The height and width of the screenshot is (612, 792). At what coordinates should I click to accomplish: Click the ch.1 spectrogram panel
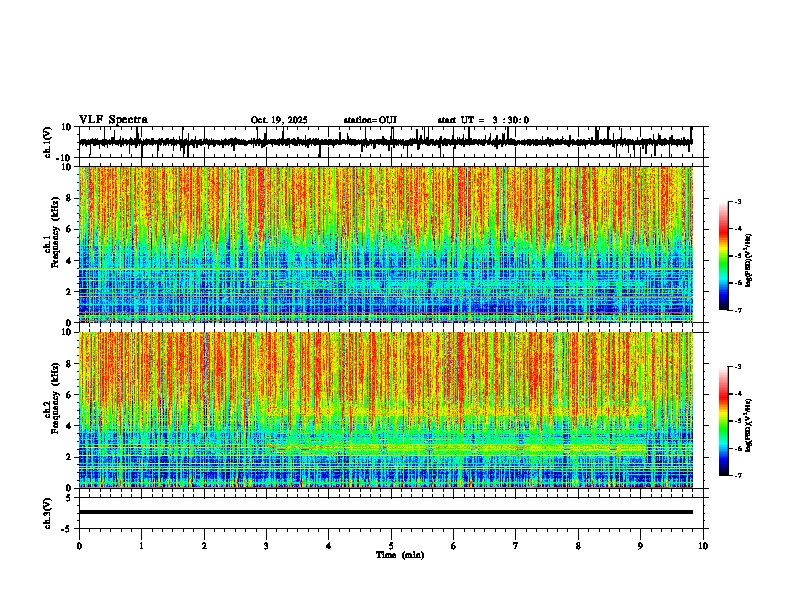(386, 244)
